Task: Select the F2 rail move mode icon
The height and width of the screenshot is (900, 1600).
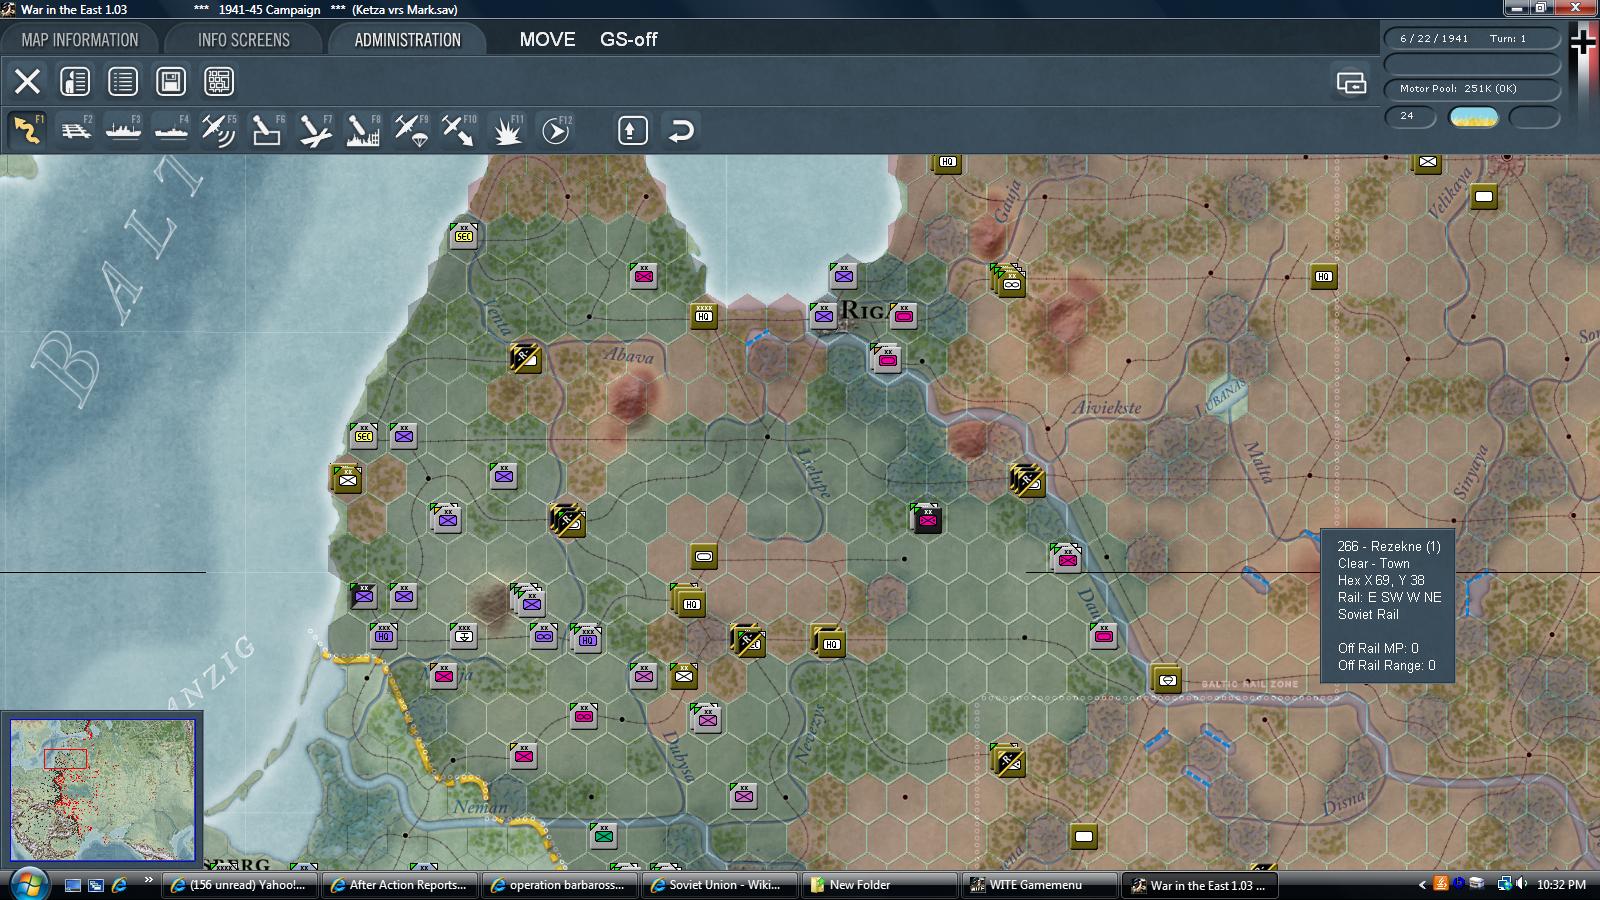Action: click(75, 130)
